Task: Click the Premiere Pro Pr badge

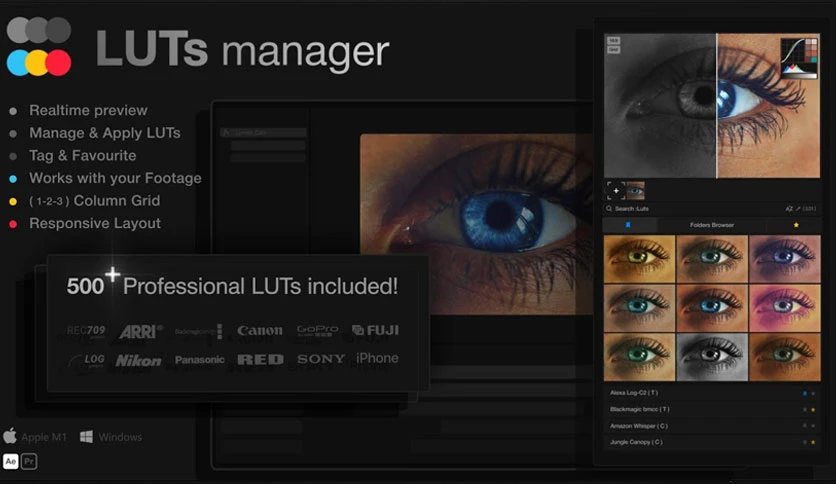Action: click(29, 462)
